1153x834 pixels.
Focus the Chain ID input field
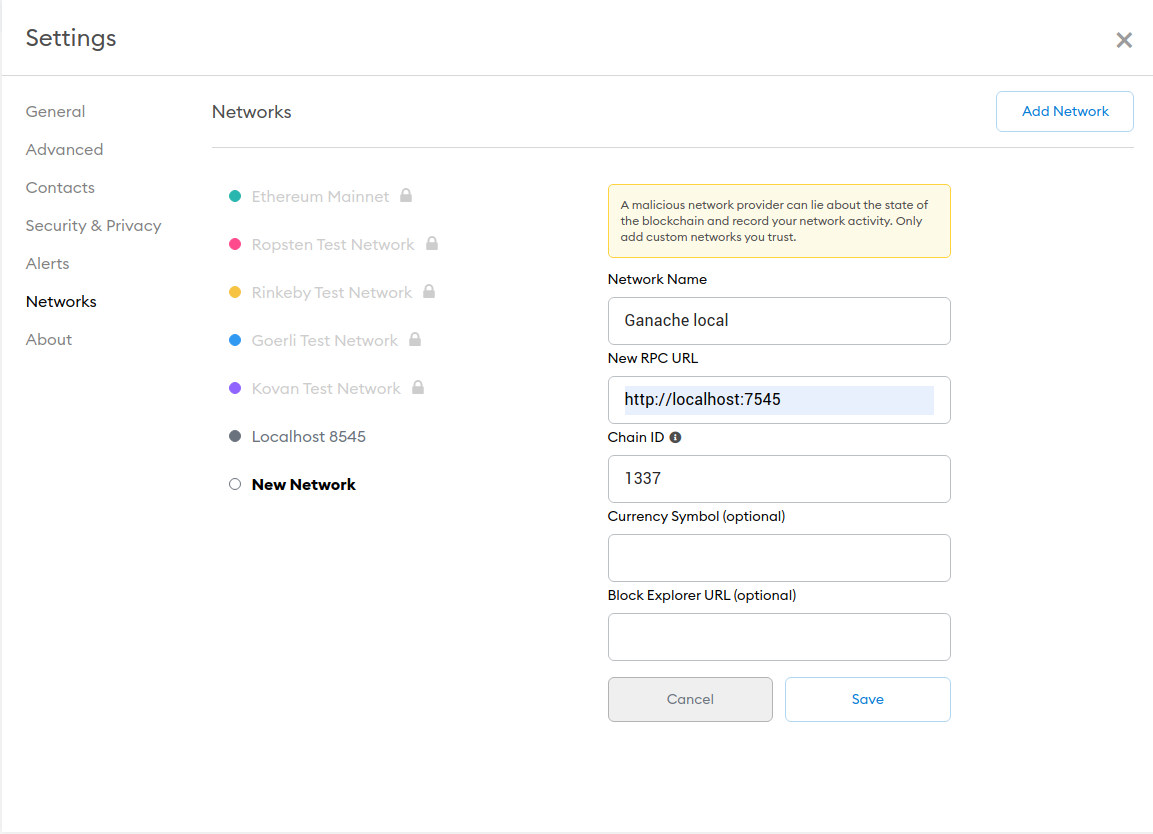click(779, 479)
